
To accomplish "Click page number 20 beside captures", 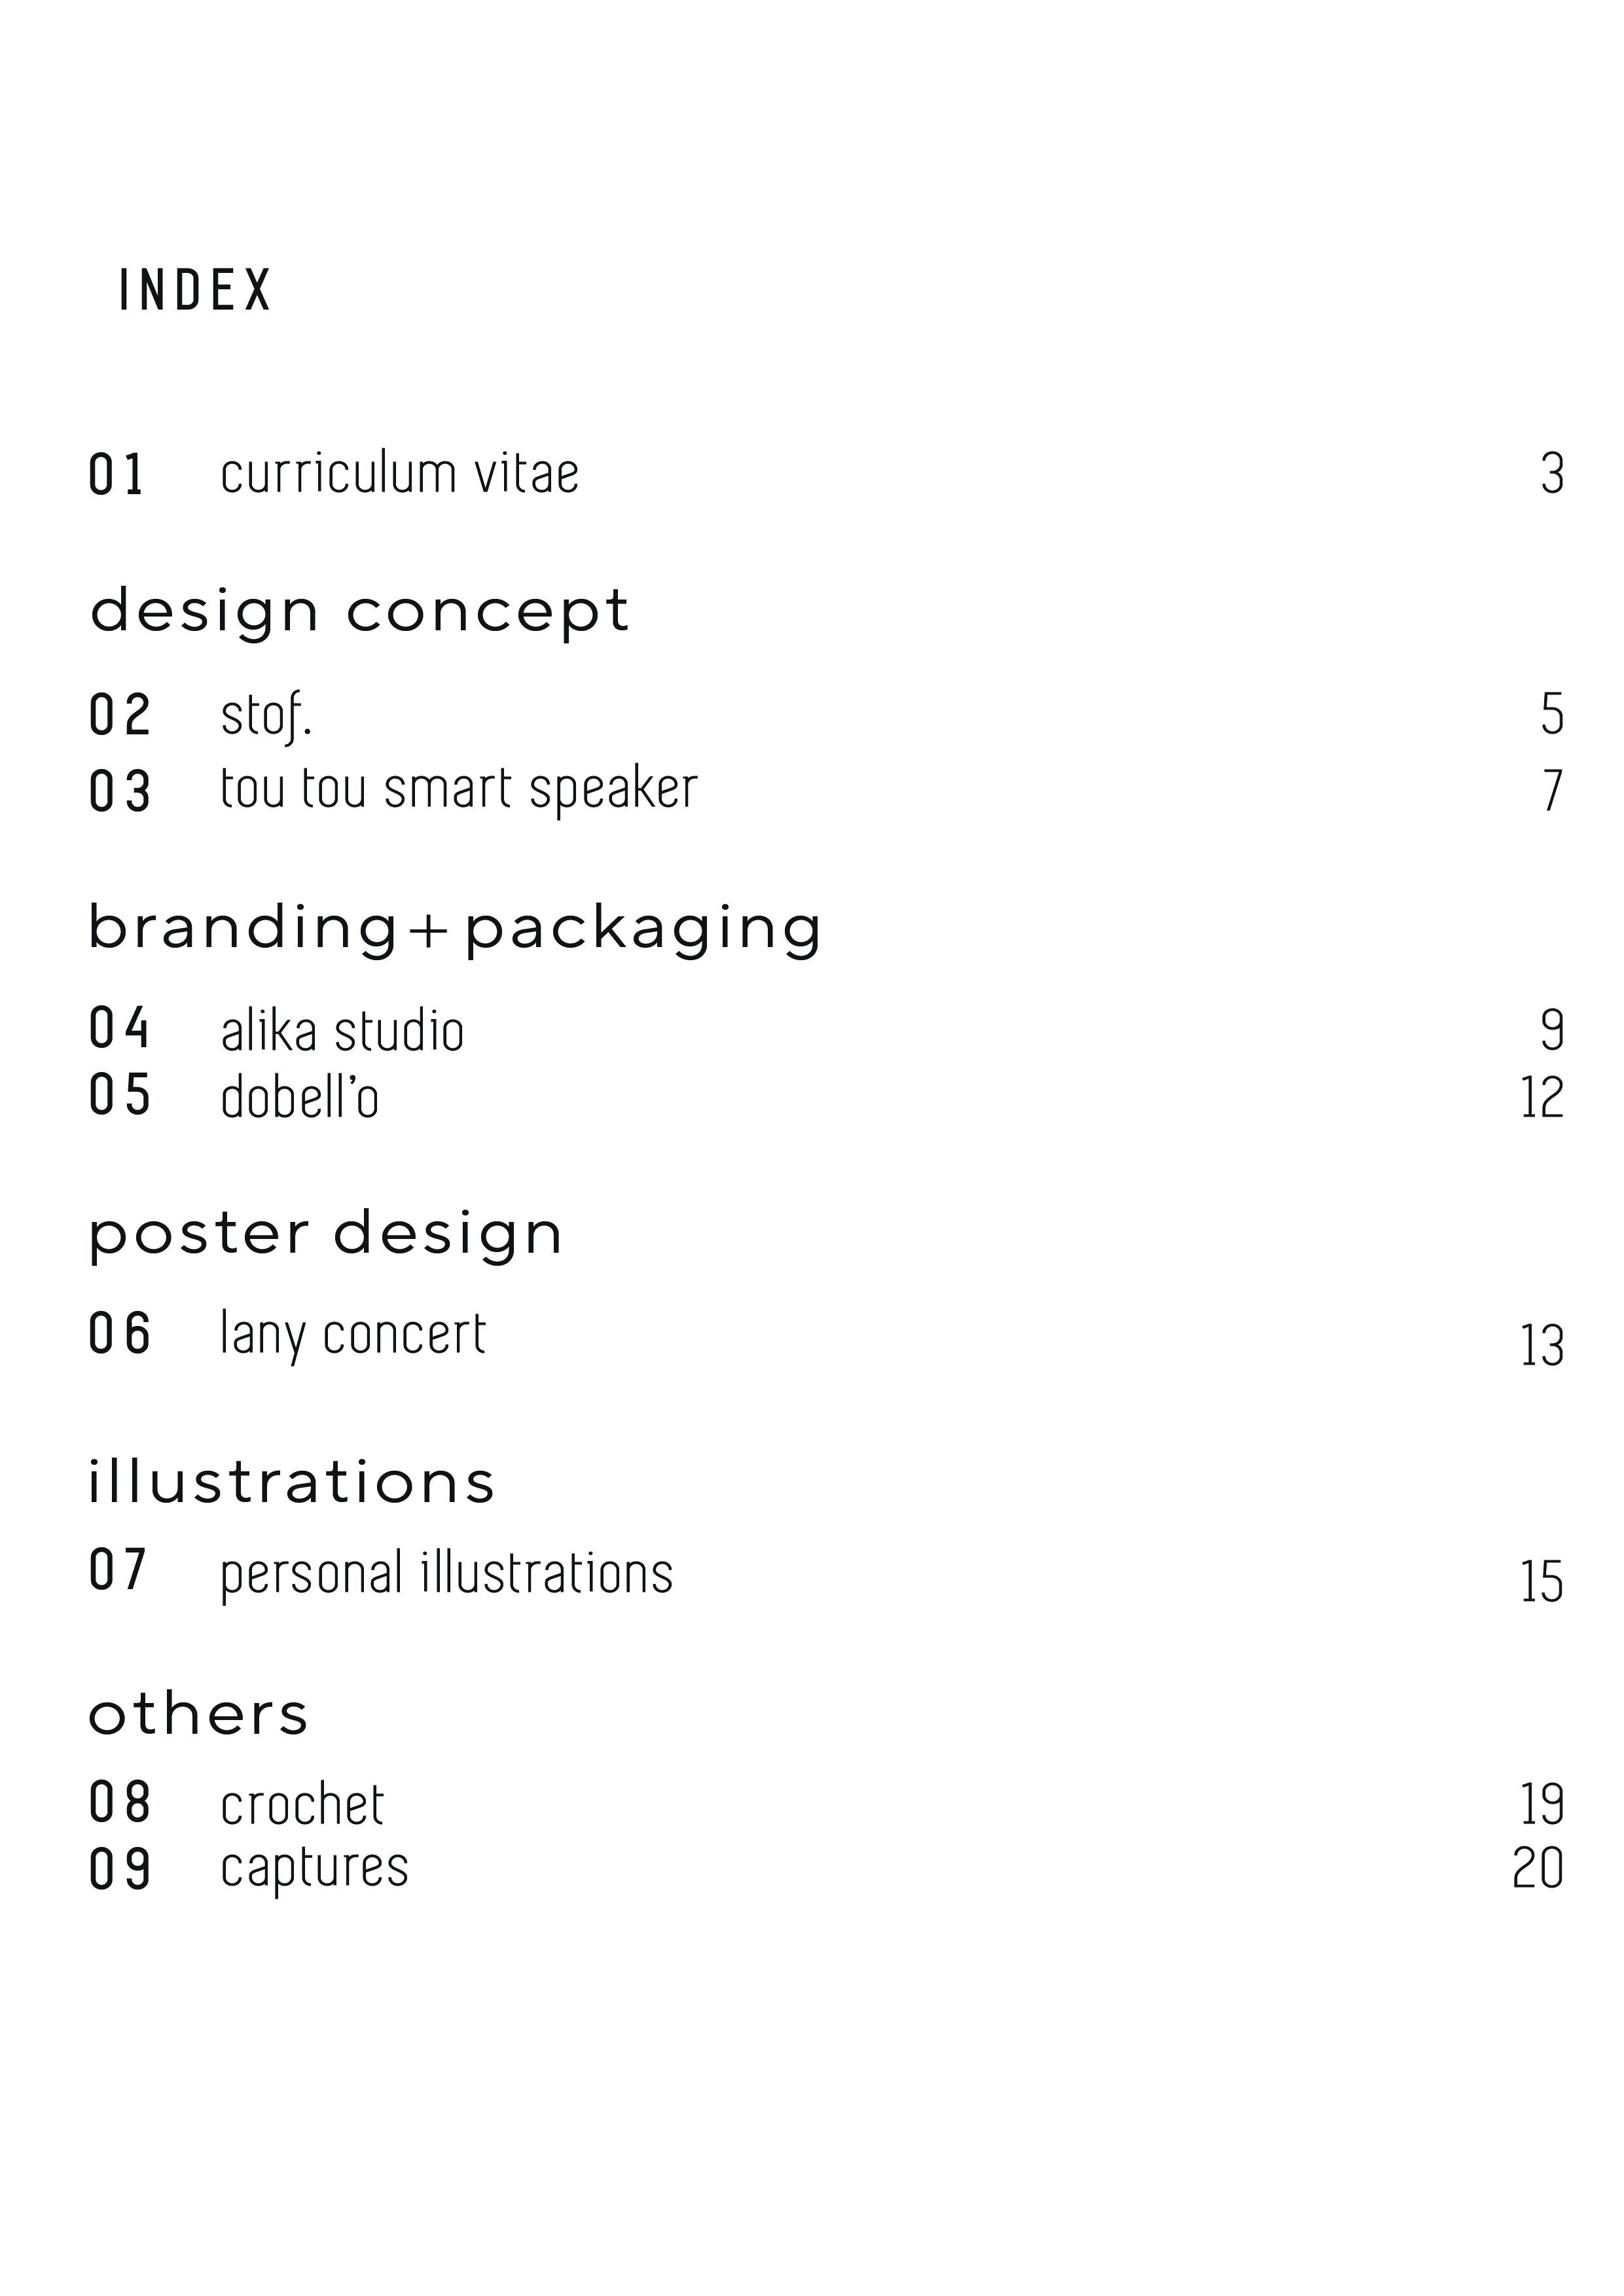I will point(1538,1868).
